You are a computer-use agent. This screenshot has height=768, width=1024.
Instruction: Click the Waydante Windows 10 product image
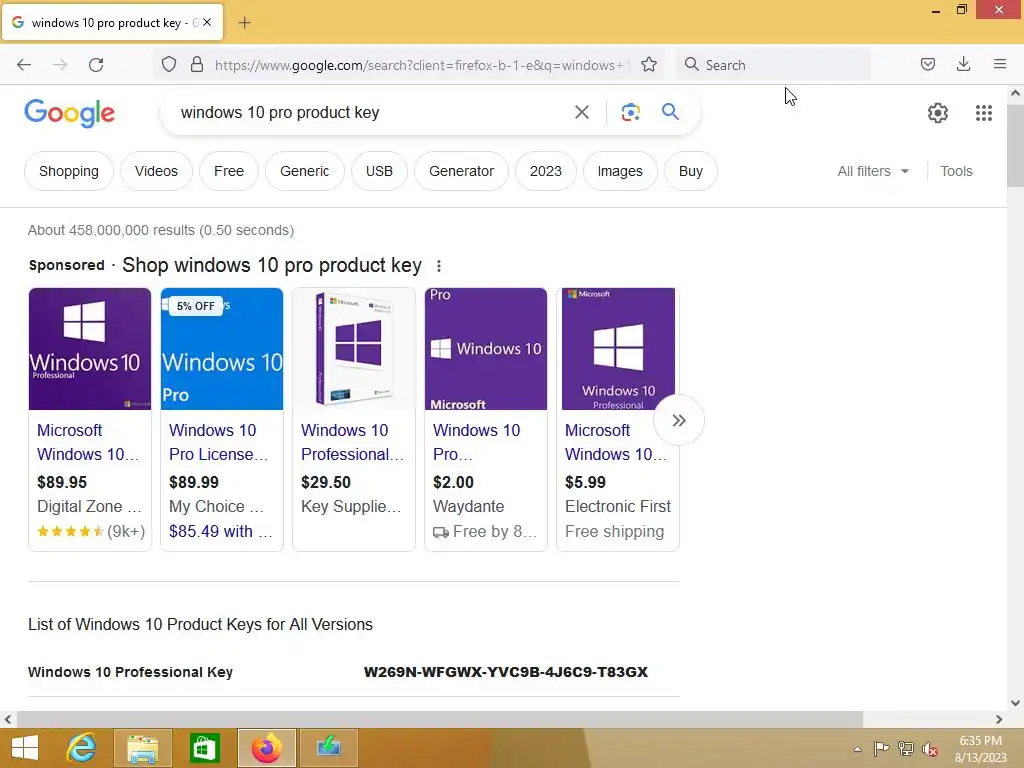coord(486,349)
